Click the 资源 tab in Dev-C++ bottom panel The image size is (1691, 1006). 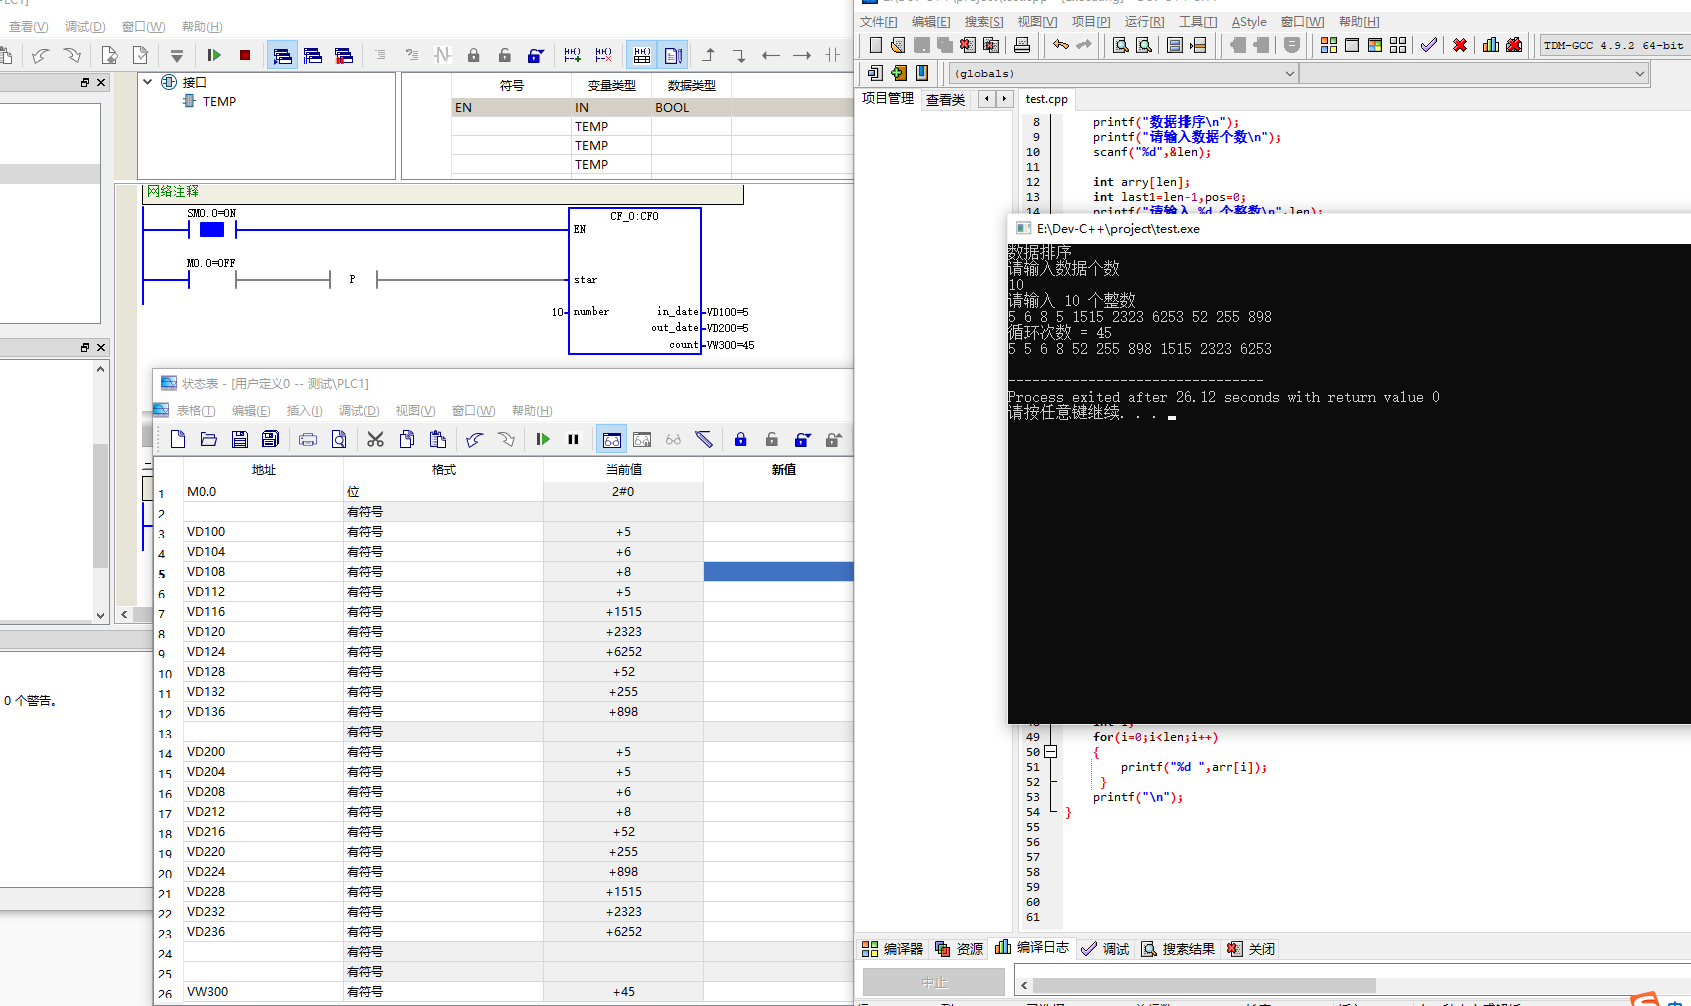959,949
